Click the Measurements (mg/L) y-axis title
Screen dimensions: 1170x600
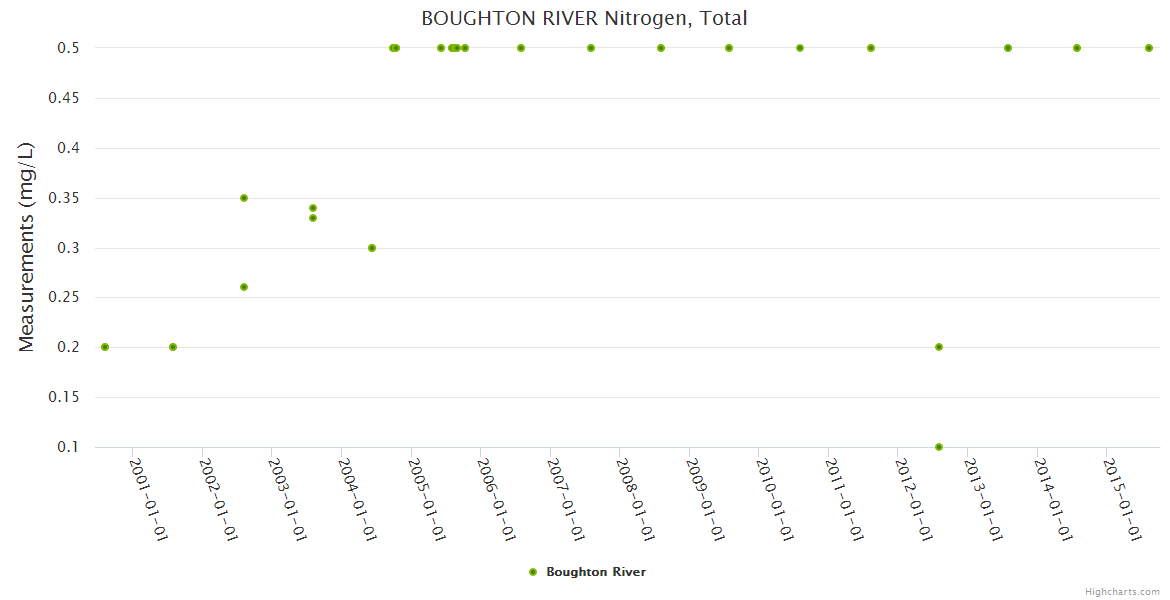coord(27,247)
